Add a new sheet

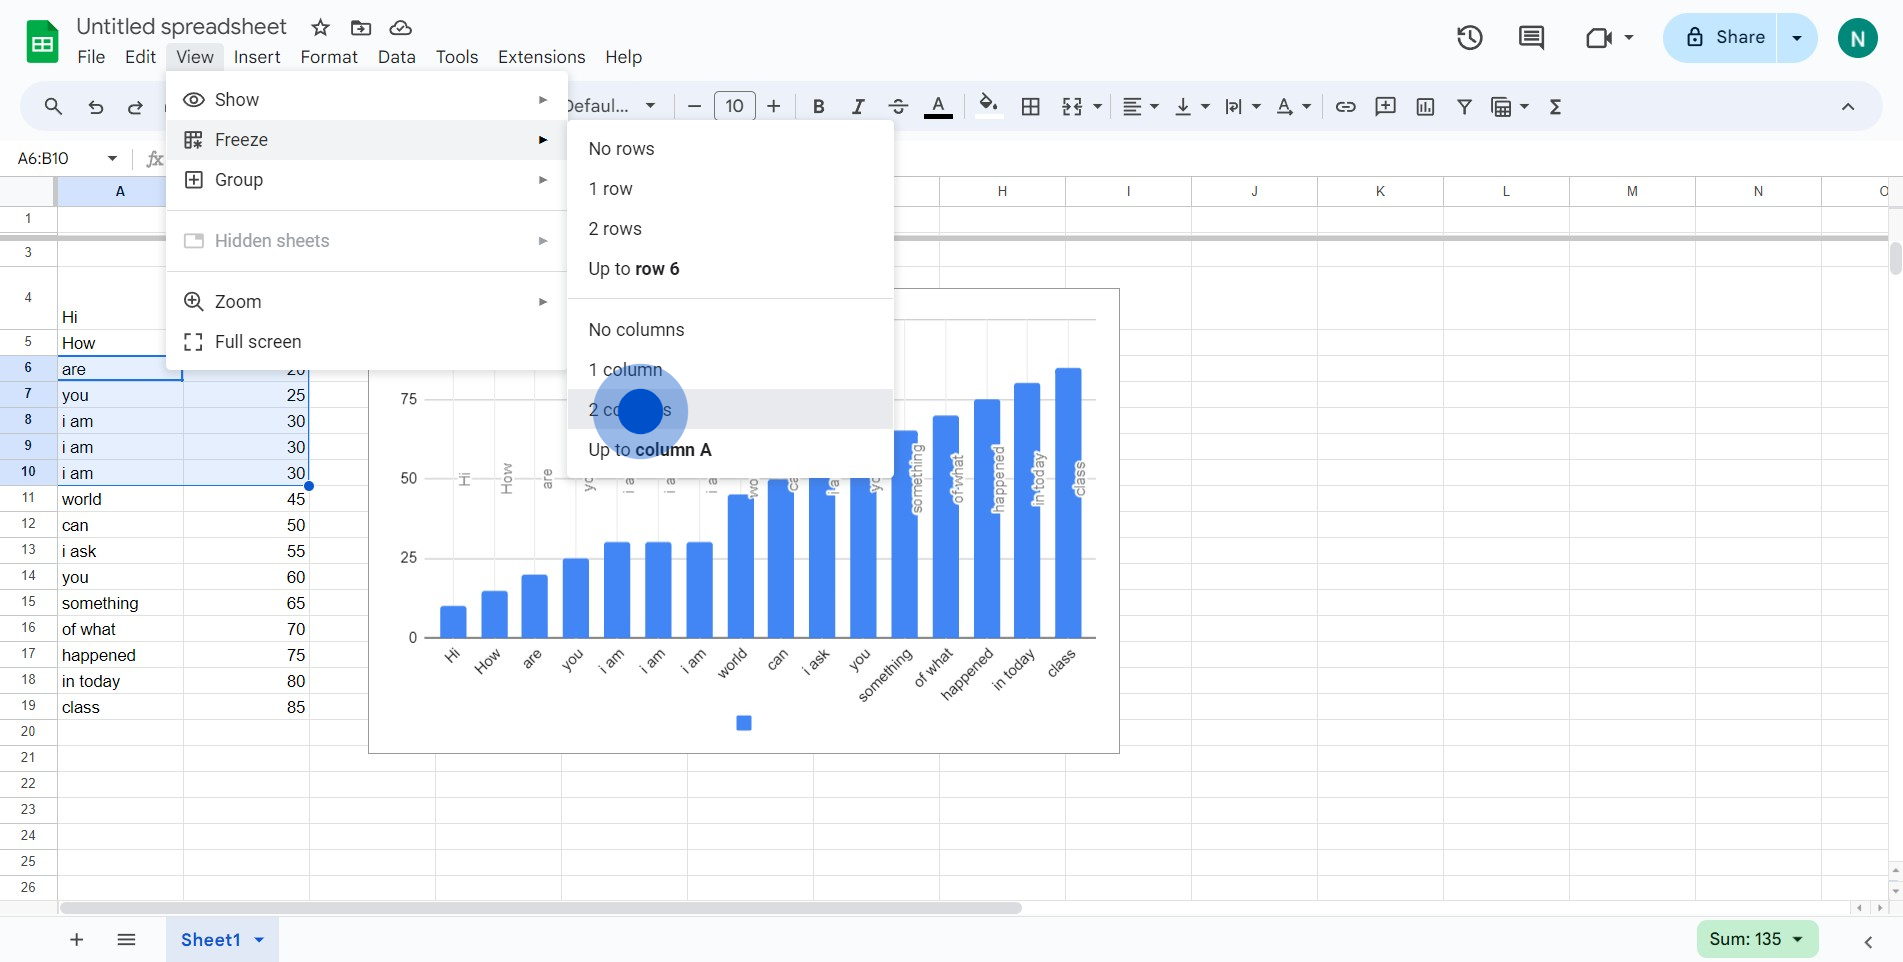pyautogui.click(x=76, y=939)
